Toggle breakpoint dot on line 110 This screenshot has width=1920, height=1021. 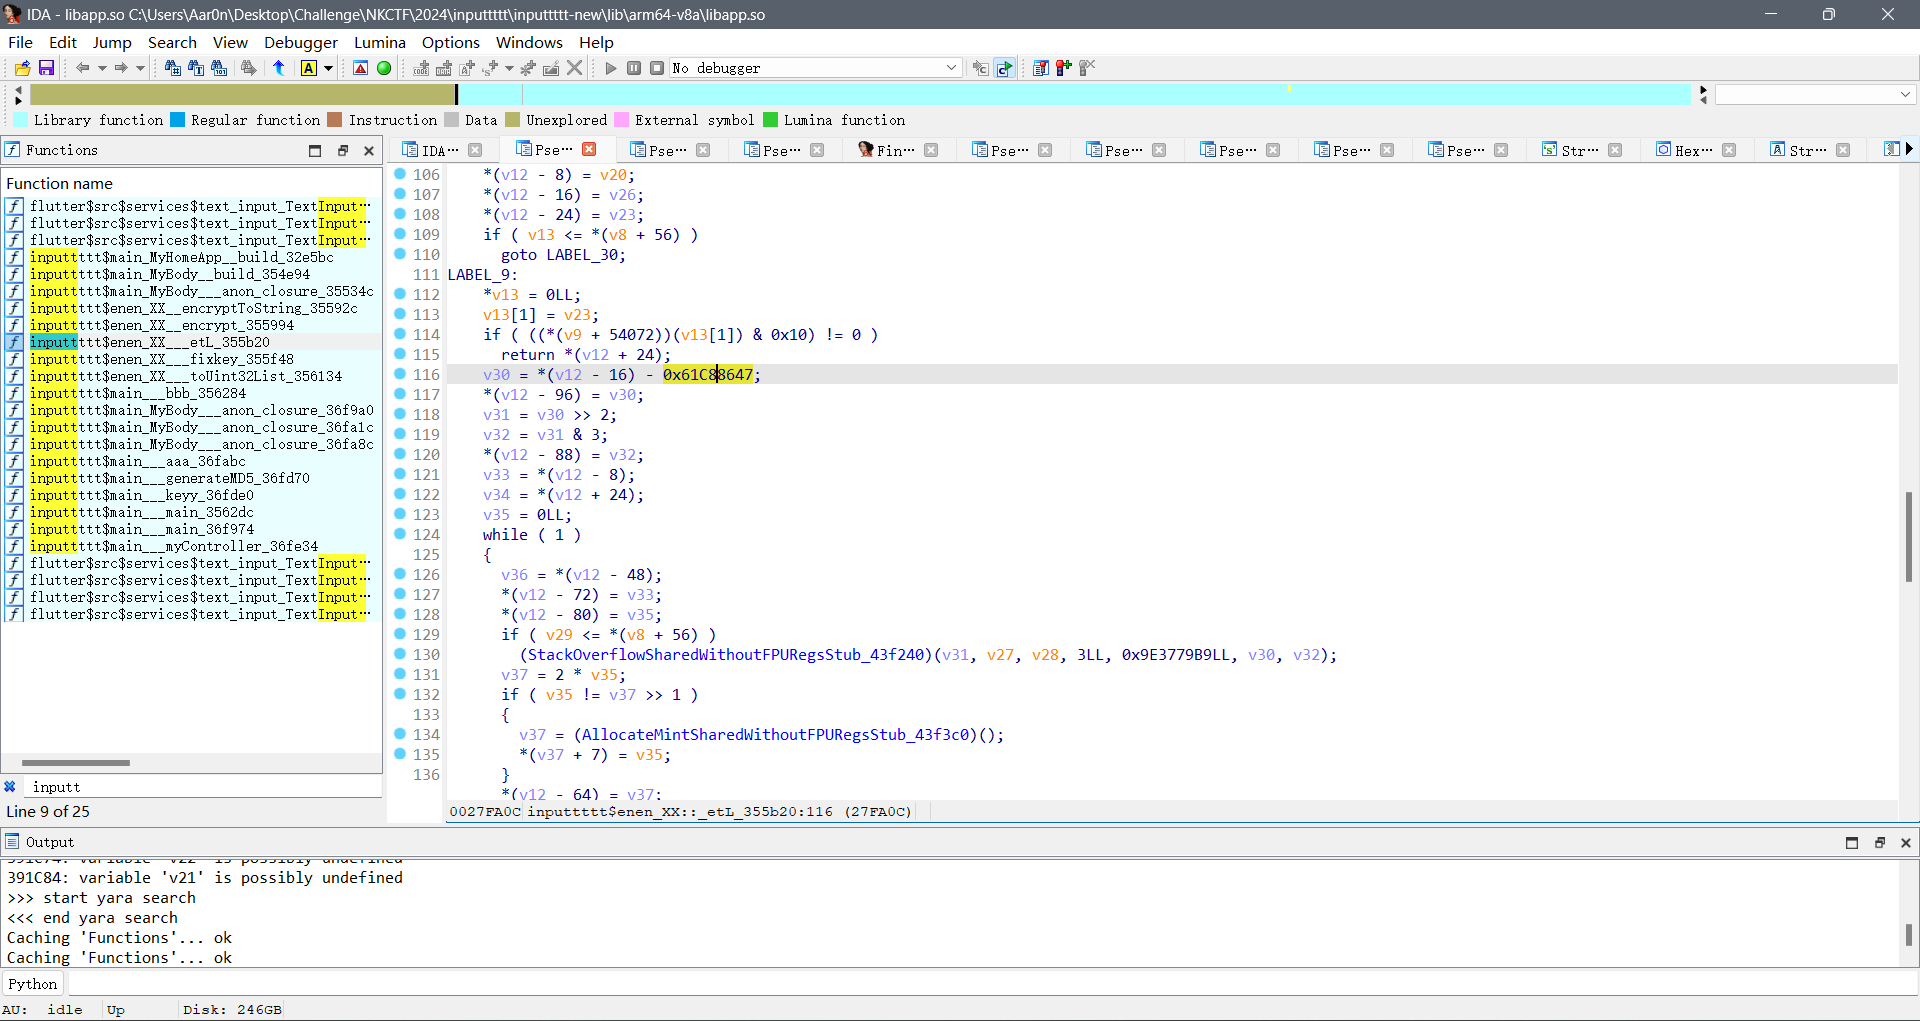[x=400, y=254]
